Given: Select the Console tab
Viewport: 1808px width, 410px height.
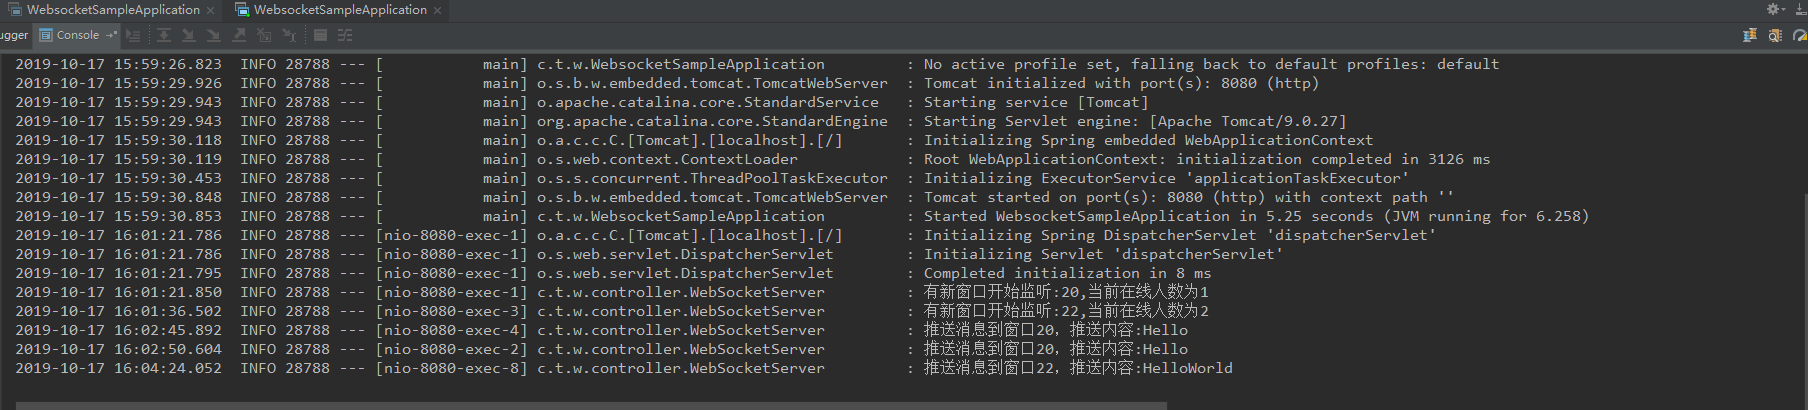Looking at the screenshot, I should pyautogui.click(x=77, y=35).
